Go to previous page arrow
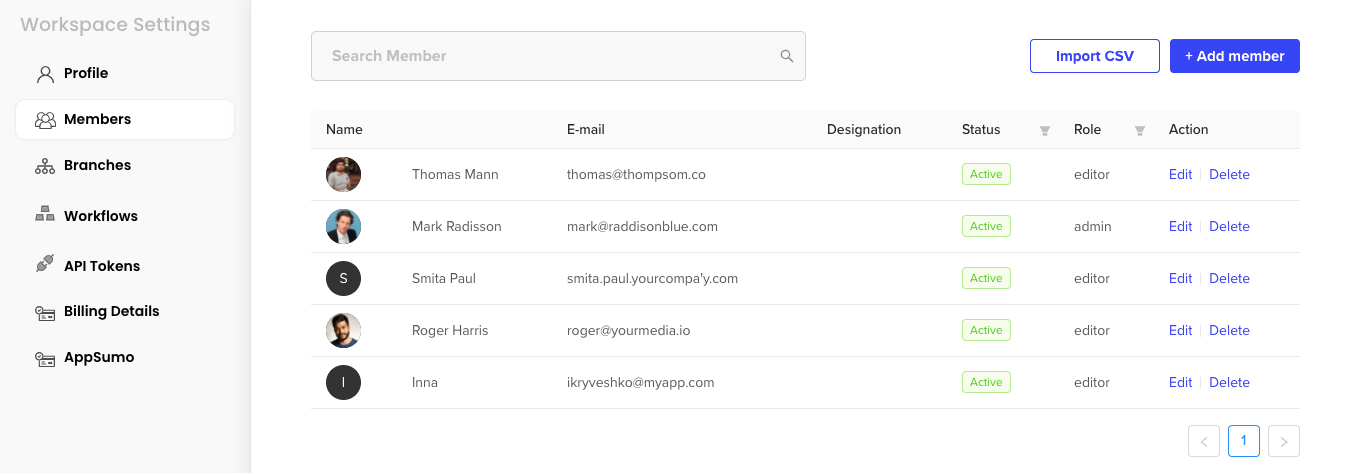This screenshot has width=1359, height=473. 1204,441
